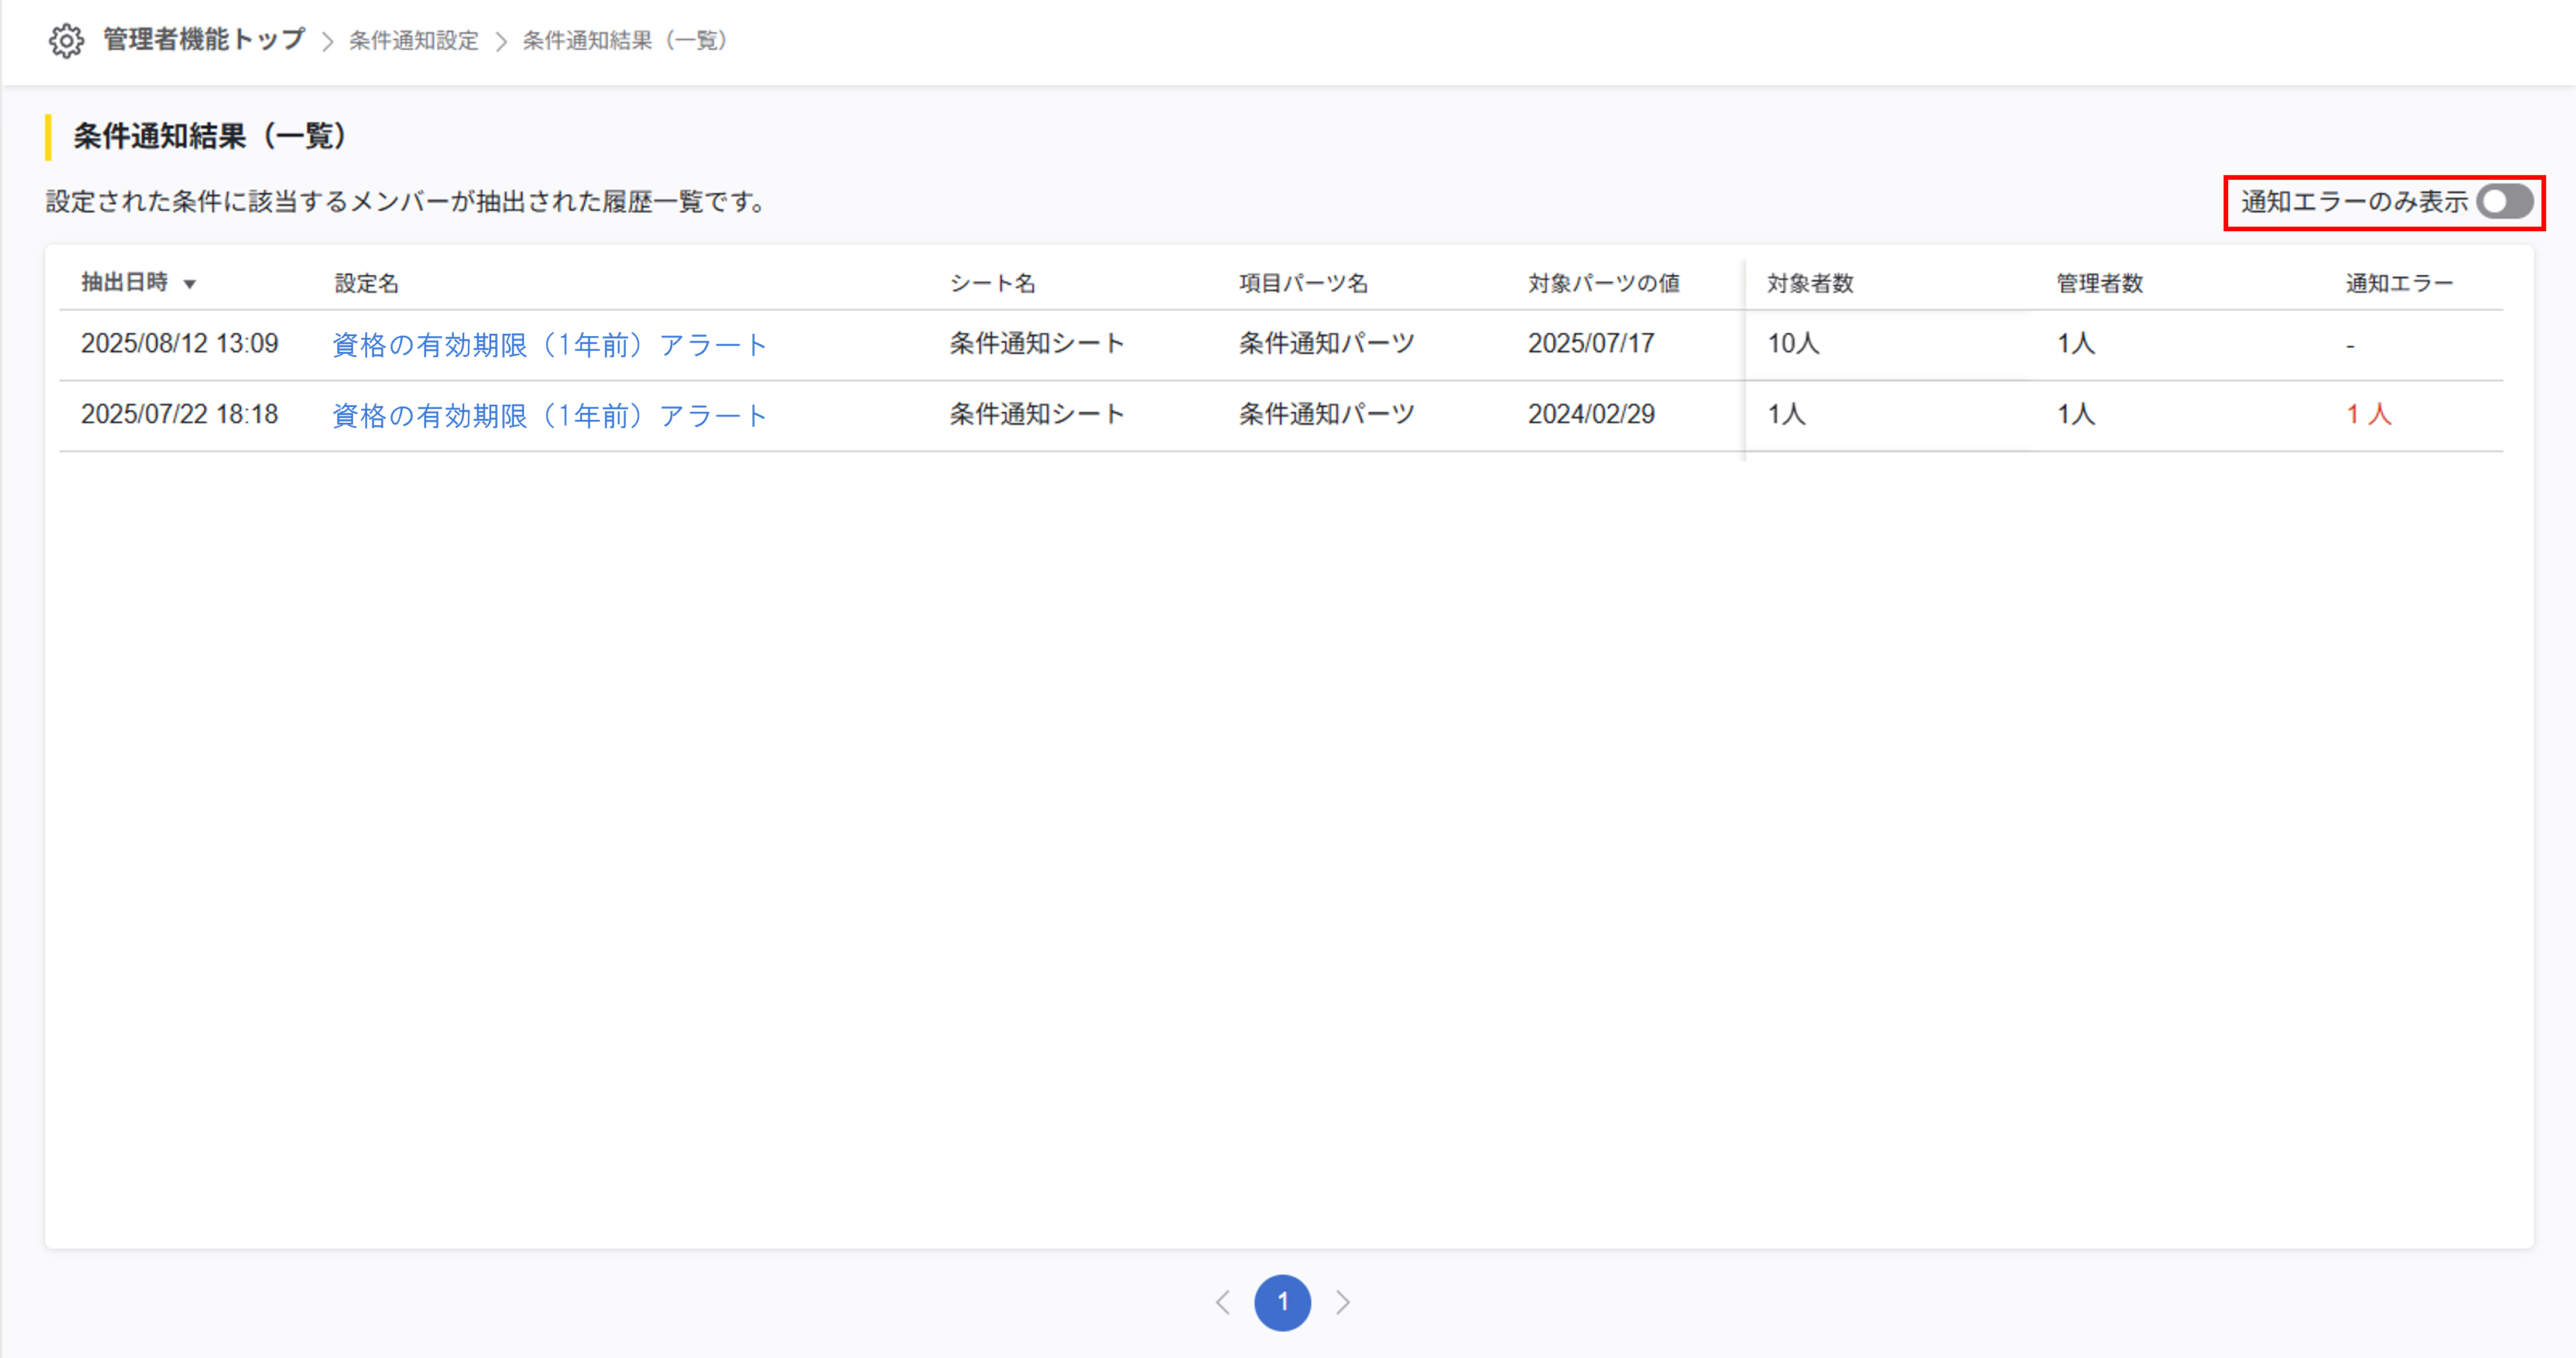Image resolution: width=2576 pixels, height=1358 pixels.
Task: Click the シート名 column header
Action: [x=991, y=284]
